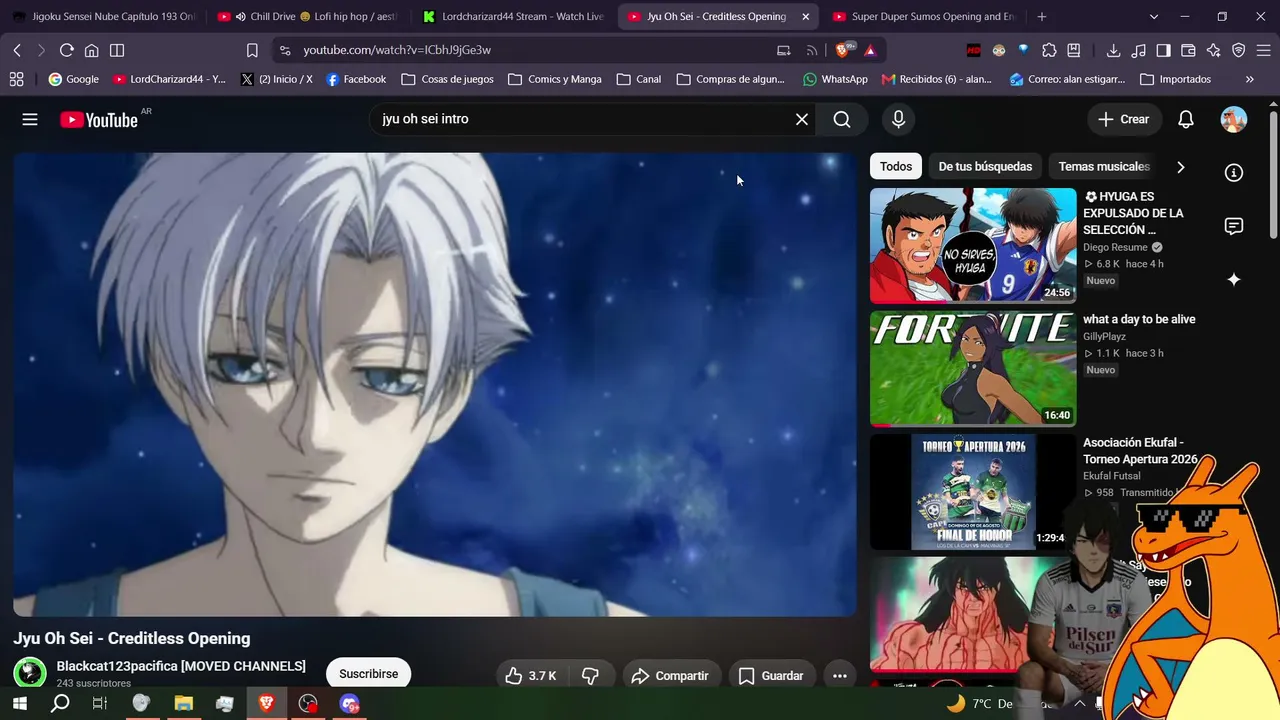Open the Fortnite what a day thumbnail
This screenshot has width=1280, height=720.
[973, 369]
